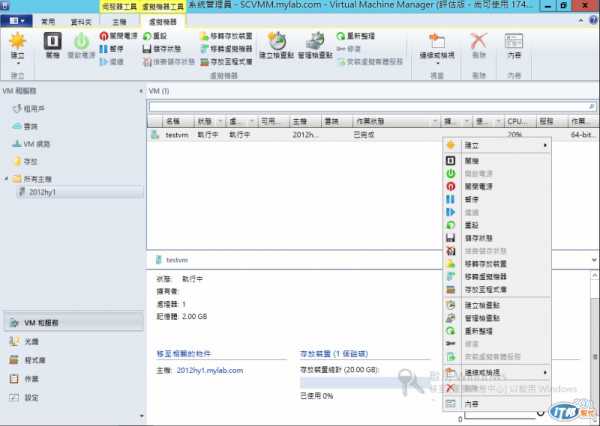The image size is (600, 426).
Task: Choose 暫停 in the context menu
Action: [x=496, y=199]
